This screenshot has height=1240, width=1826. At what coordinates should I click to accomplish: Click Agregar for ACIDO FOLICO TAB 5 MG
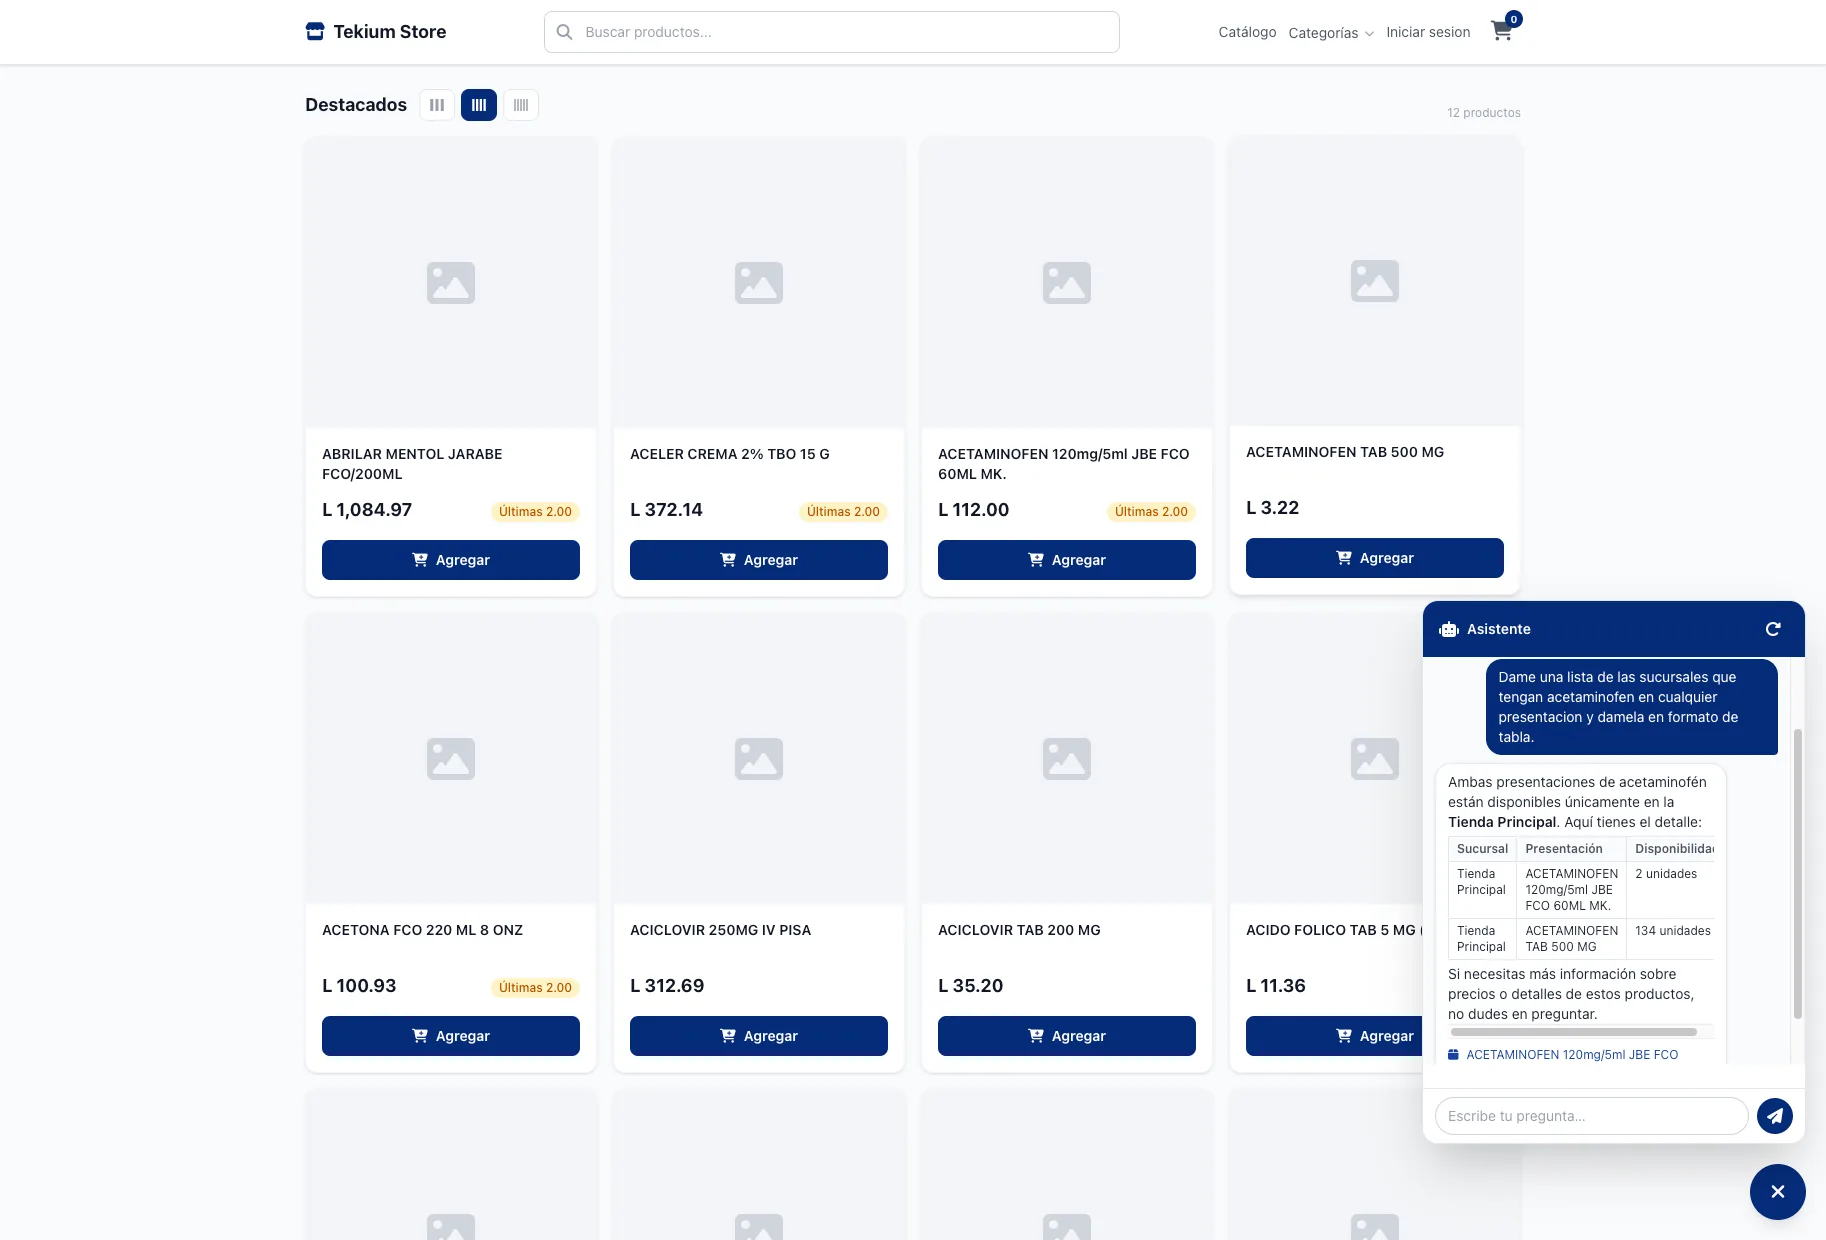[1334, 1036]
